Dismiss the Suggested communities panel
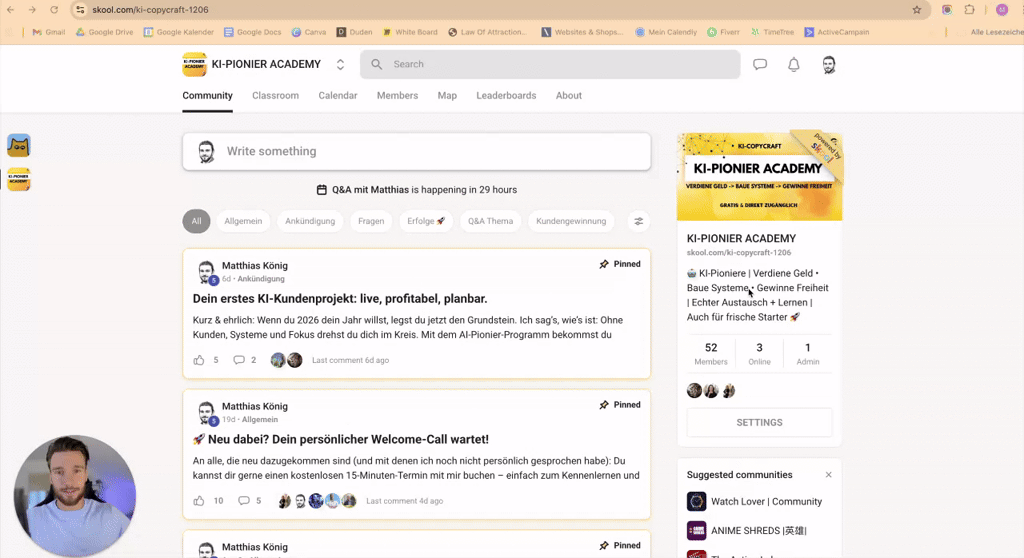The image size is (1024, 558). [x=828, y=475]
